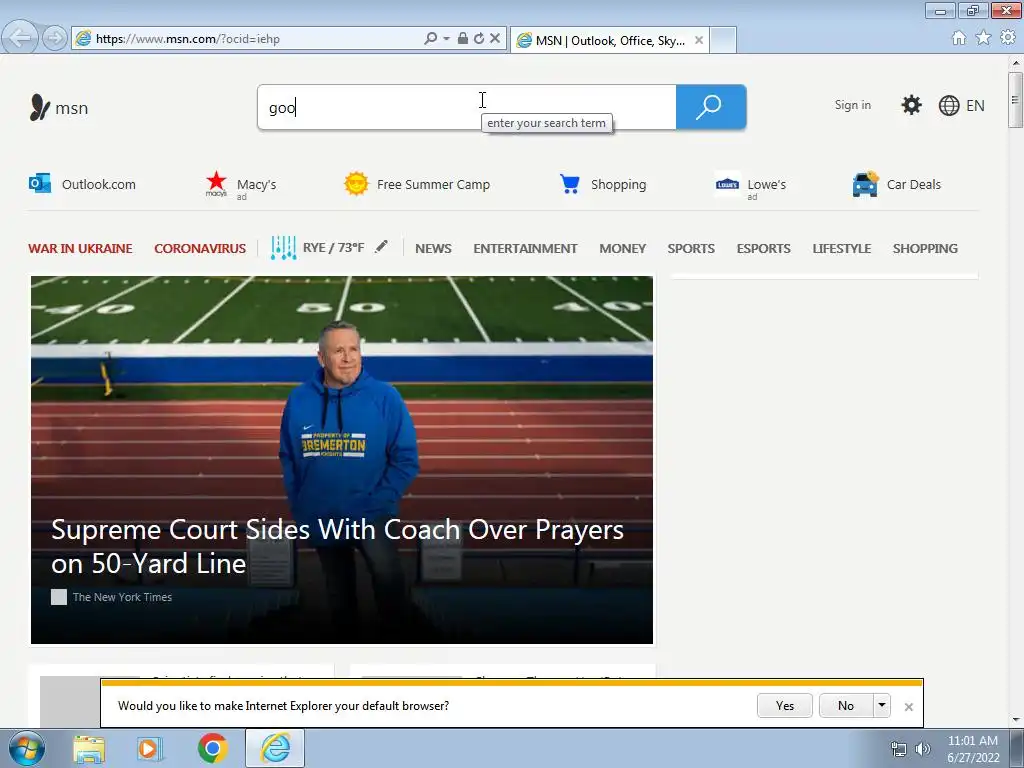Viewport: 1024px width, 768px height.
Task: Click the Shopping cart icon
Action: pos(569,184)
